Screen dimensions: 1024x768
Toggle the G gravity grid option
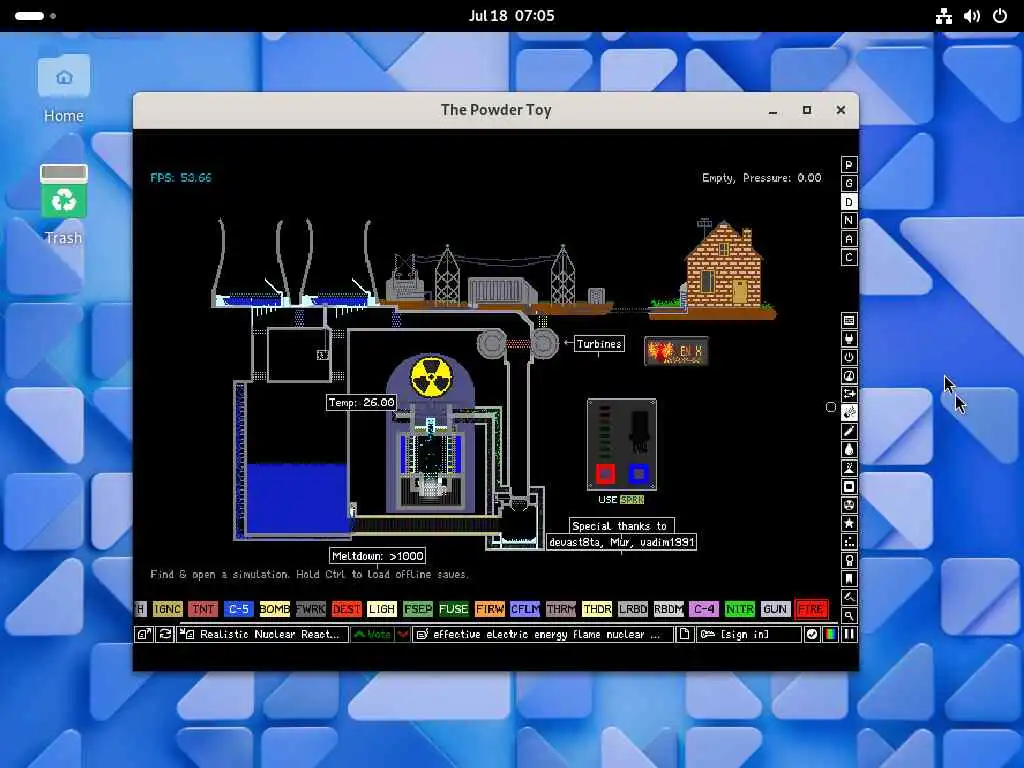point(849,184)
